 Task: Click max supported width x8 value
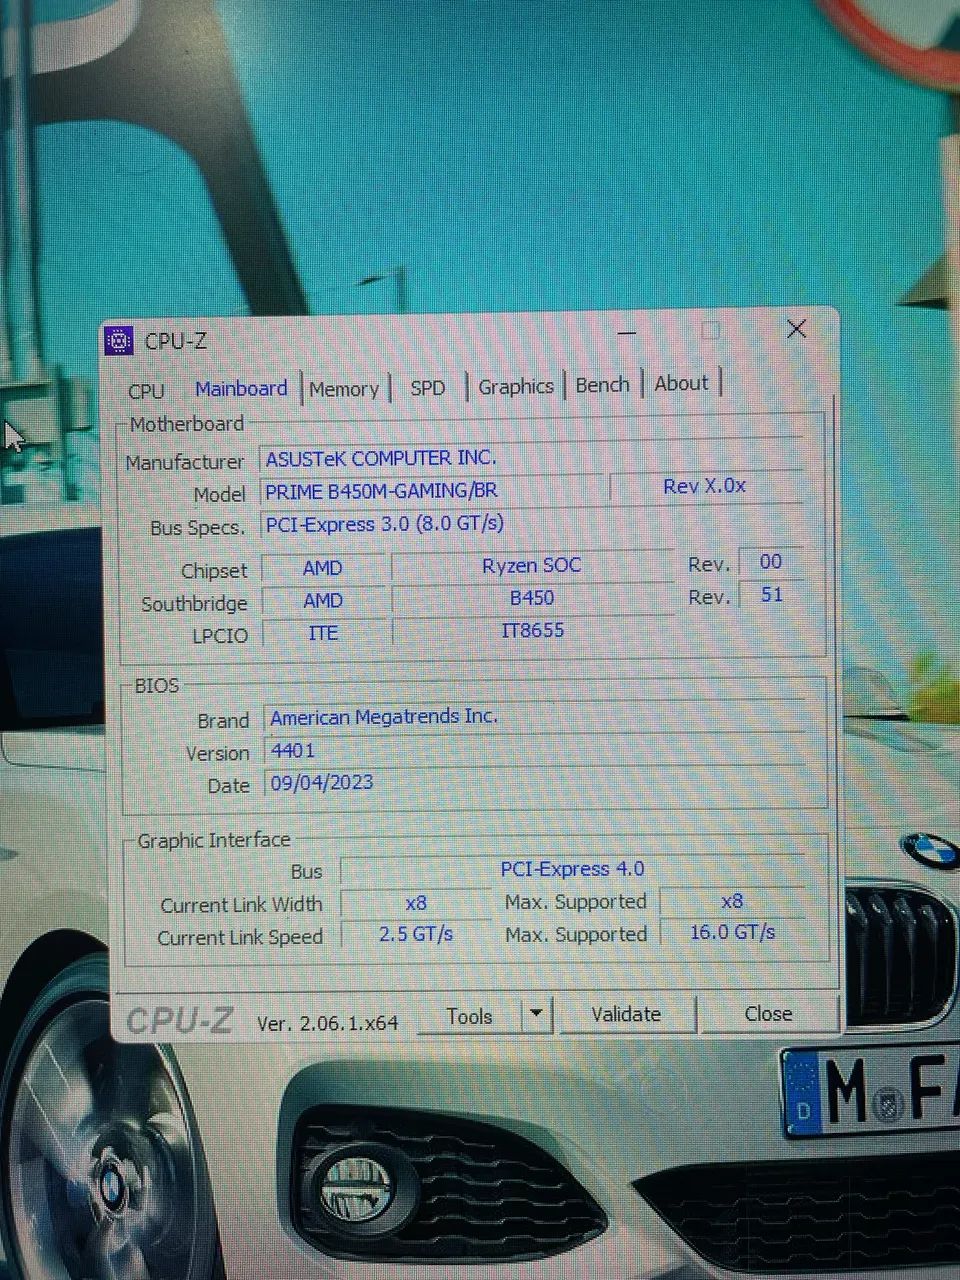pos(732,900)
